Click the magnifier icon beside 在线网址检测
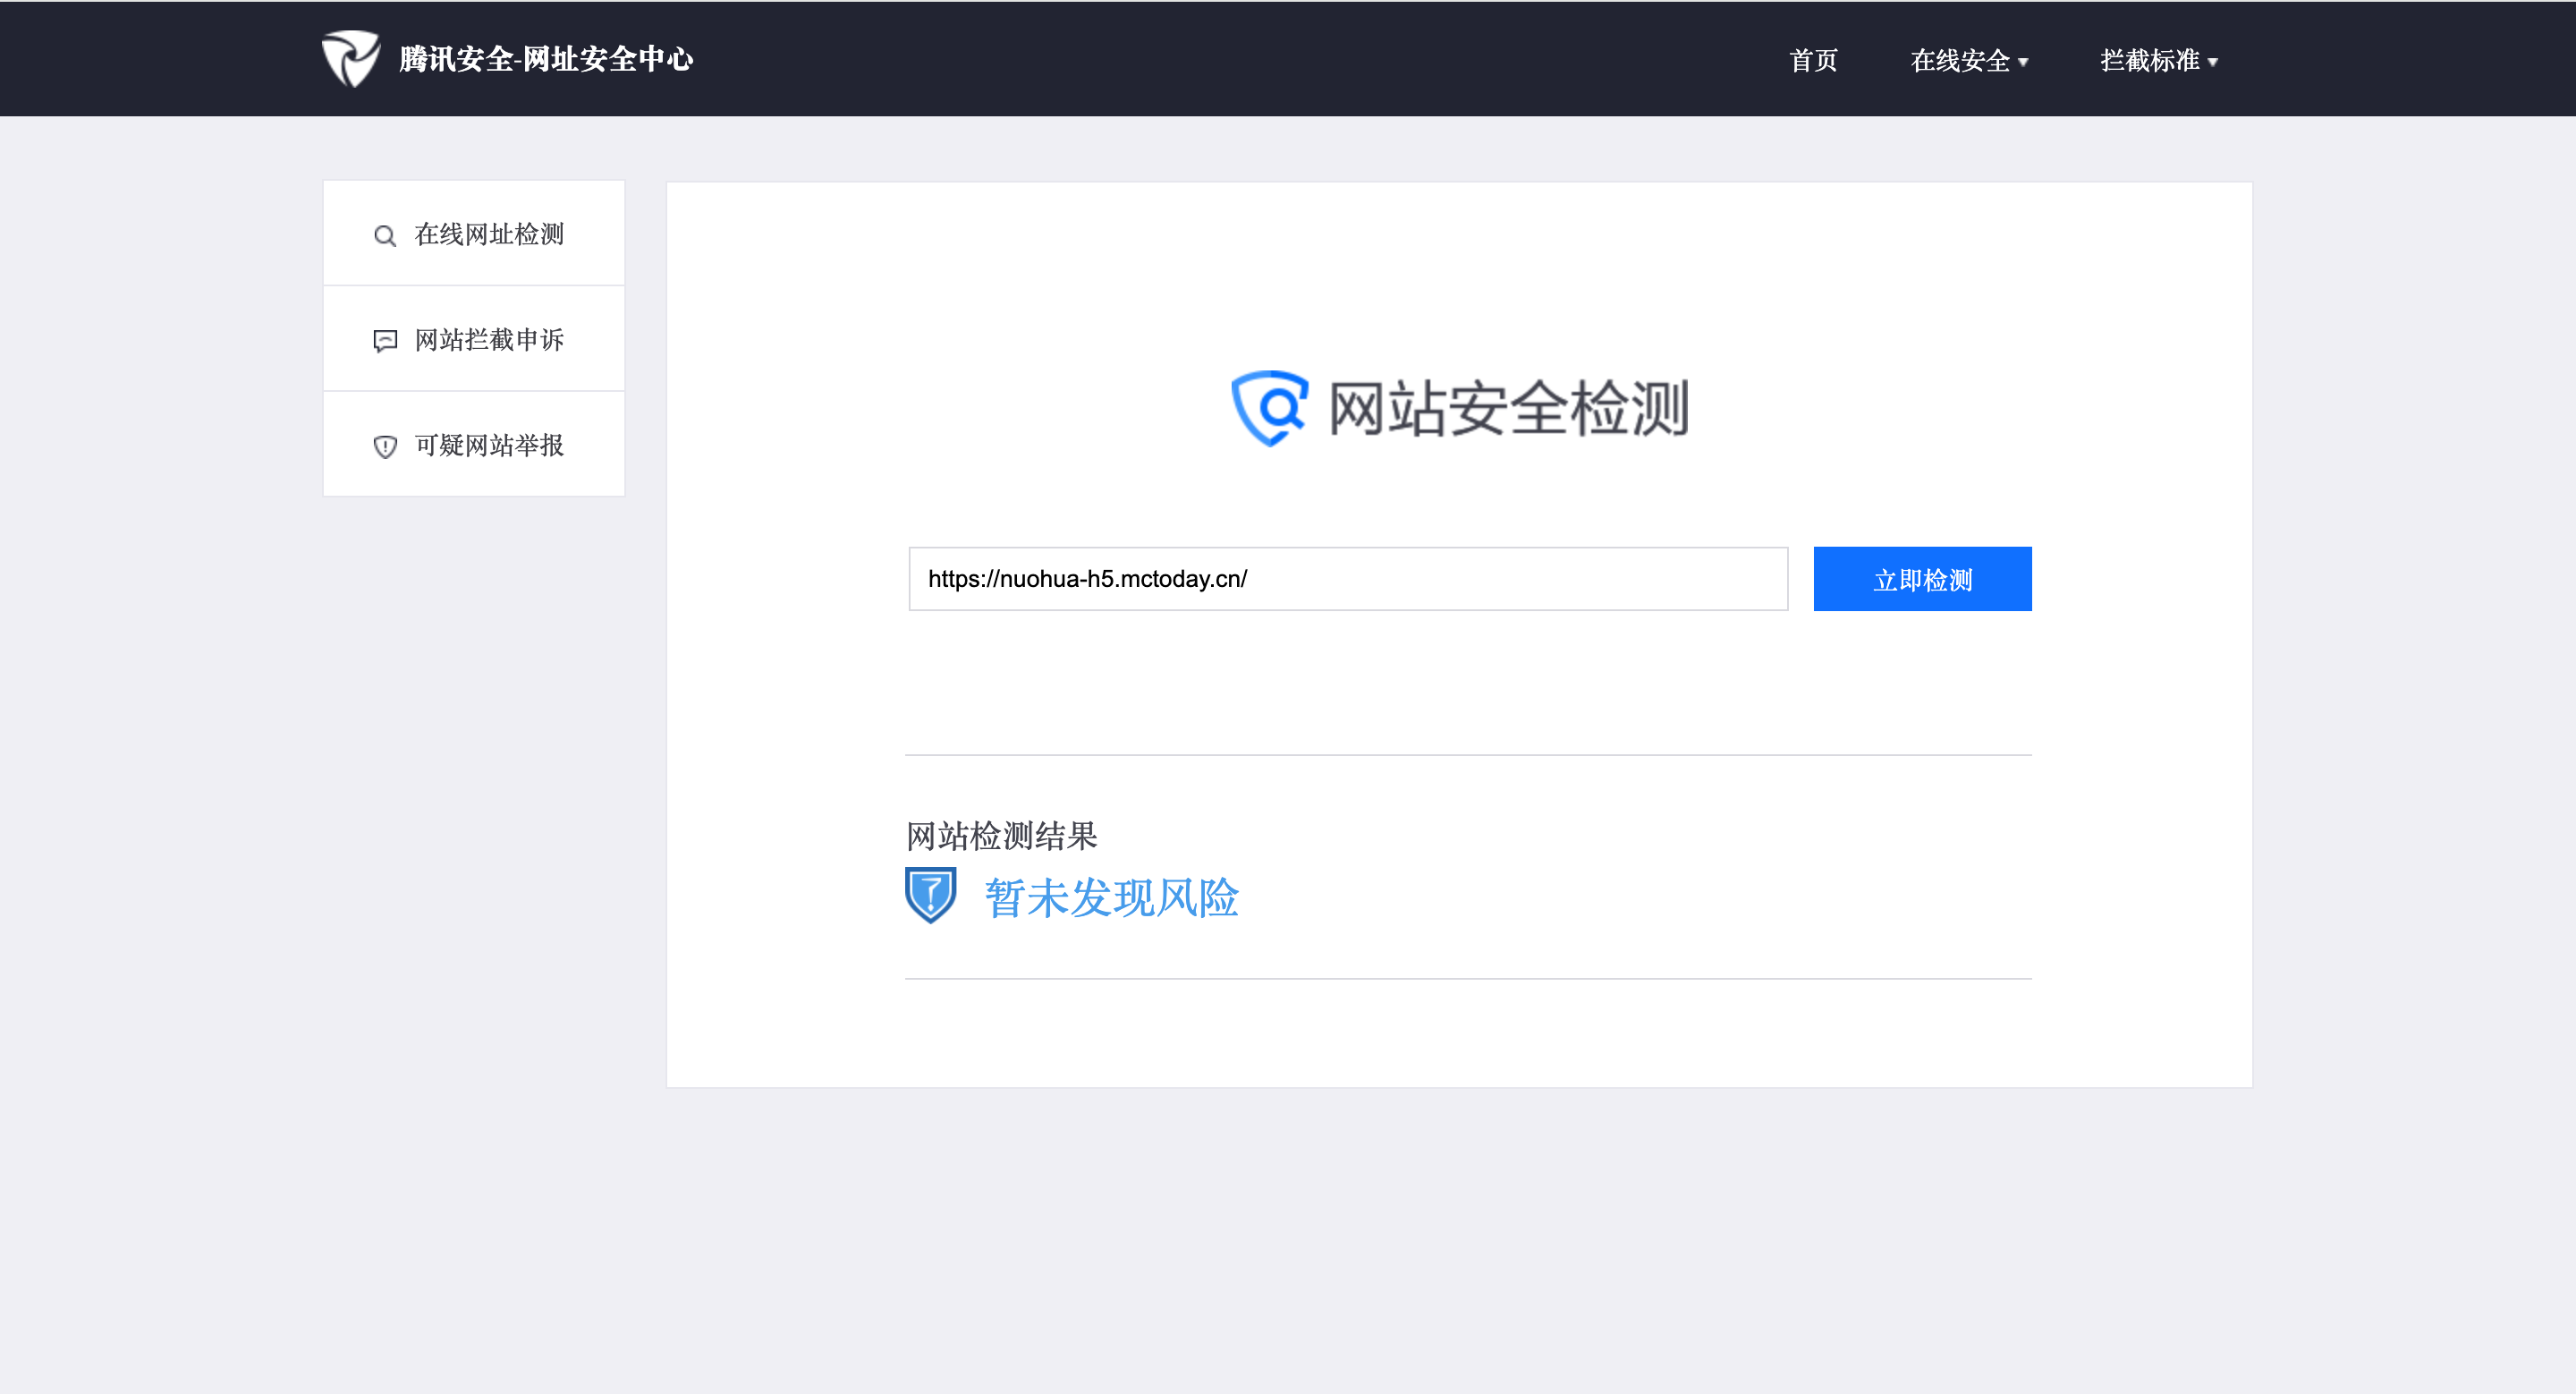This screenshot has width=2576, height=1394. [x=385, y=236]
